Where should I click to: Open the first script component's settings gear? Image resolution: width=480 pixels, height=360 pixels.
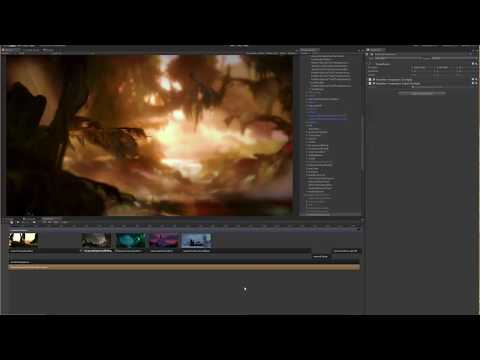pos(476,80)
